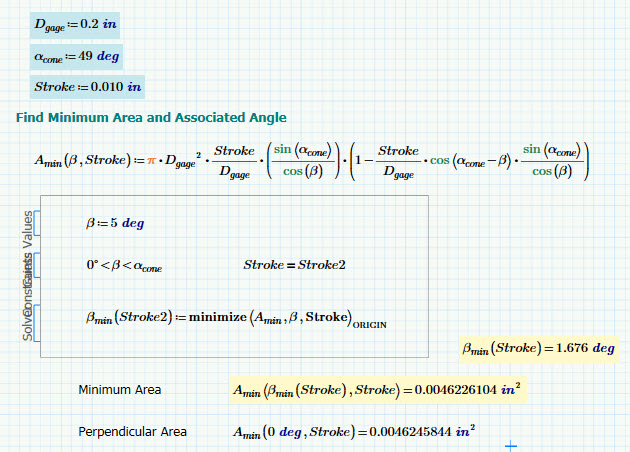Click the Constraints bracket of solve block

point(37,265)
